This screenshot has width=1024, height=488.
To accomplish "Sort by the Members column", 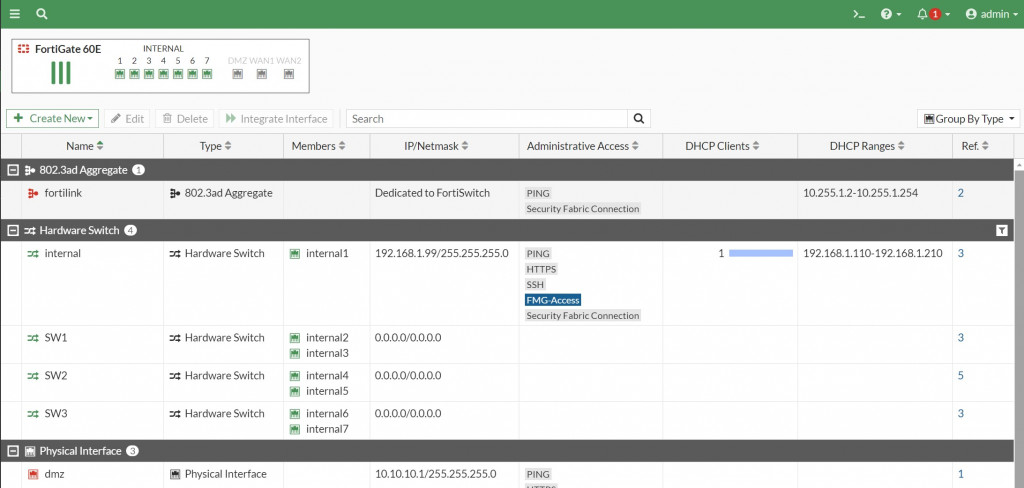I will coord(319,146).
